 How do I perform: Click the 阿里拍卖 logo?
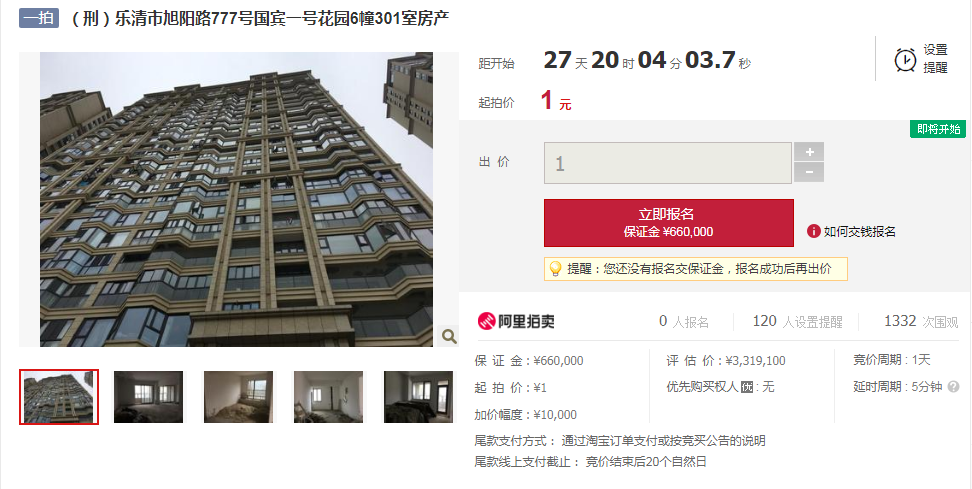point(516,321)
